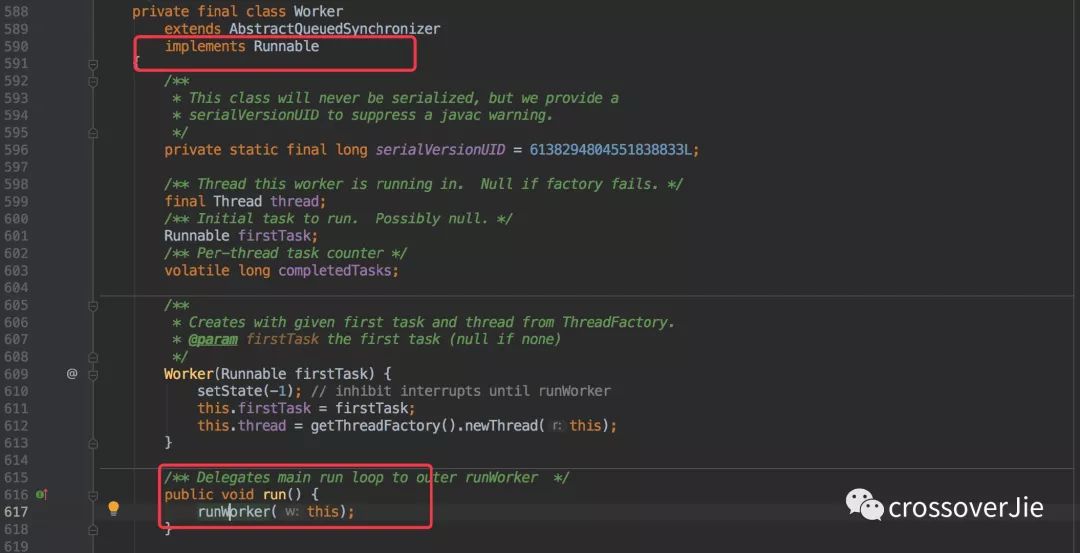Click the @ annotation gutter icon on line 609
This screenshot has height=553, width=1080.
[x=72, y=374]
